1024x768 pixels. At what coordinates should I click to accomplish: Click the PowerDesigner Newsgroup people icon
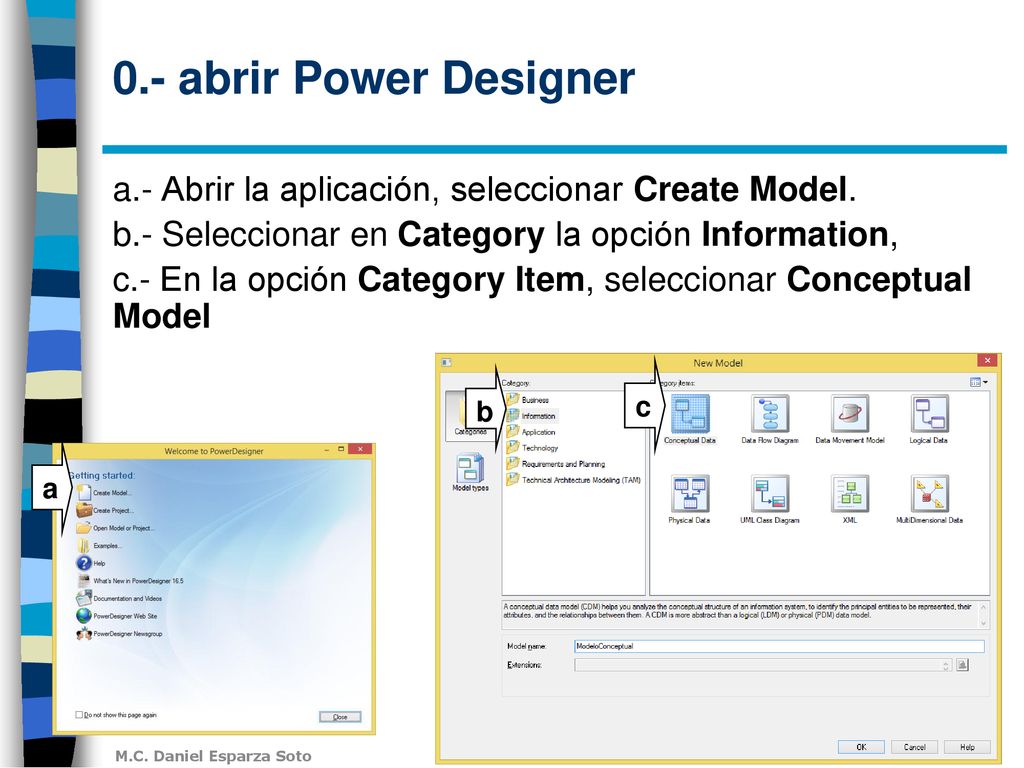[84, 633]
